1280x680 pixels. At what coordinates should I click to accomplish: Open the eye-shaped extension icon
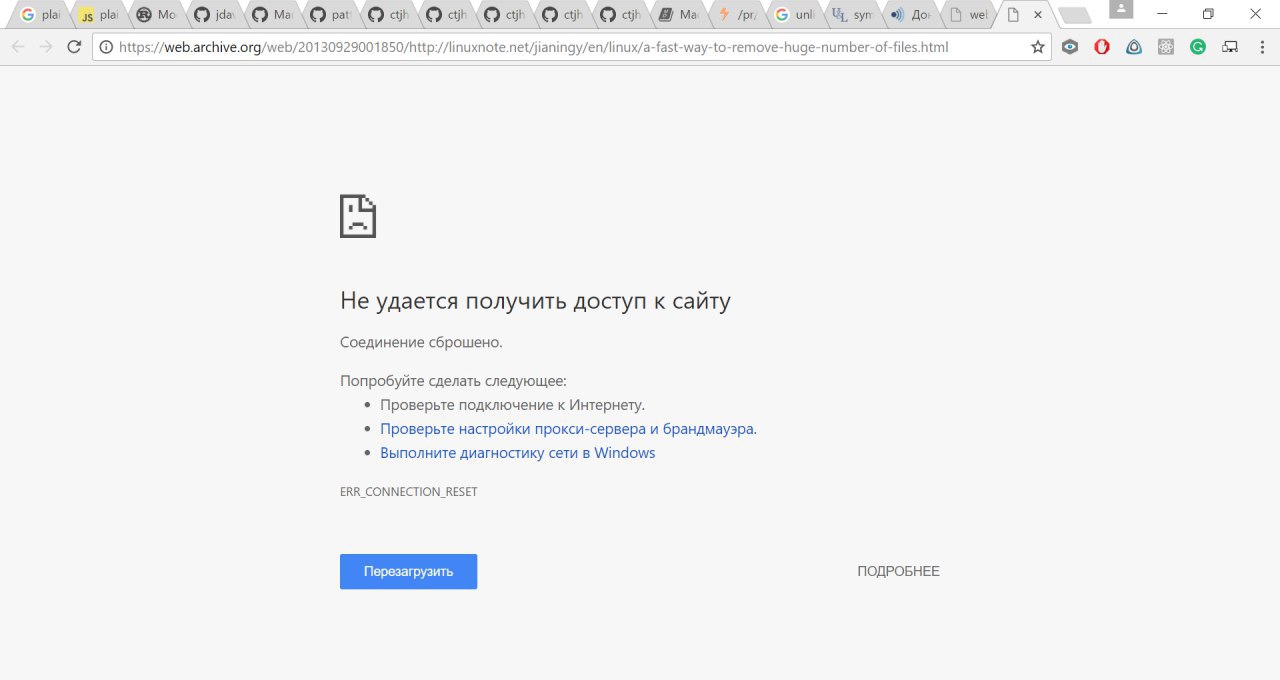pyautogui.click(x=1070, y=47)
